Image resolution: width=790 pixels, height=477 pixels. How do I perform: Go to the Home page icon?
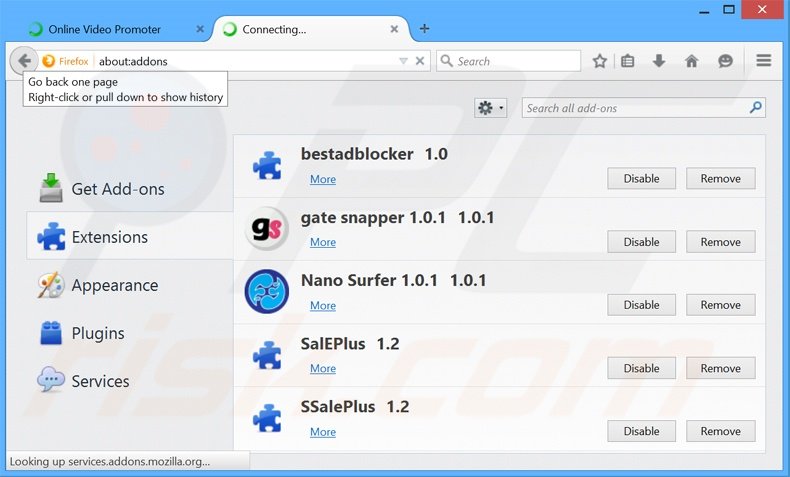(691, 61)
